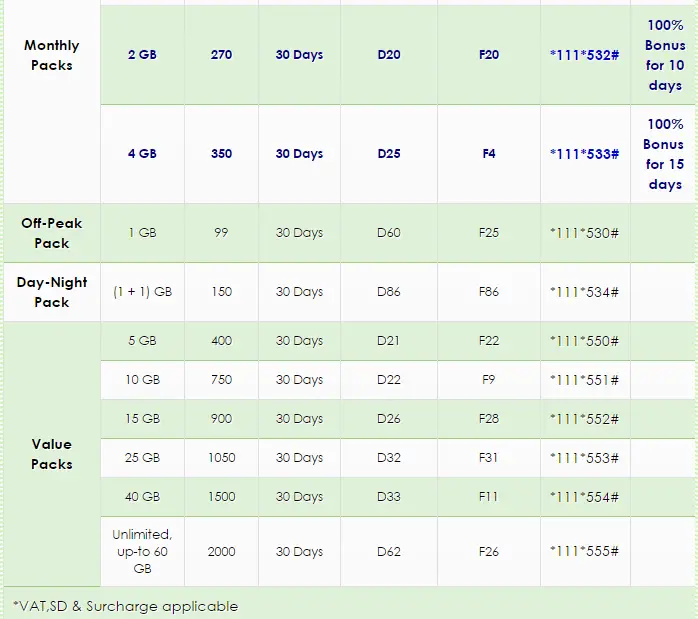Select the Day-Night Pack row header
698x619 pixels.
click(x=51, y=292)
